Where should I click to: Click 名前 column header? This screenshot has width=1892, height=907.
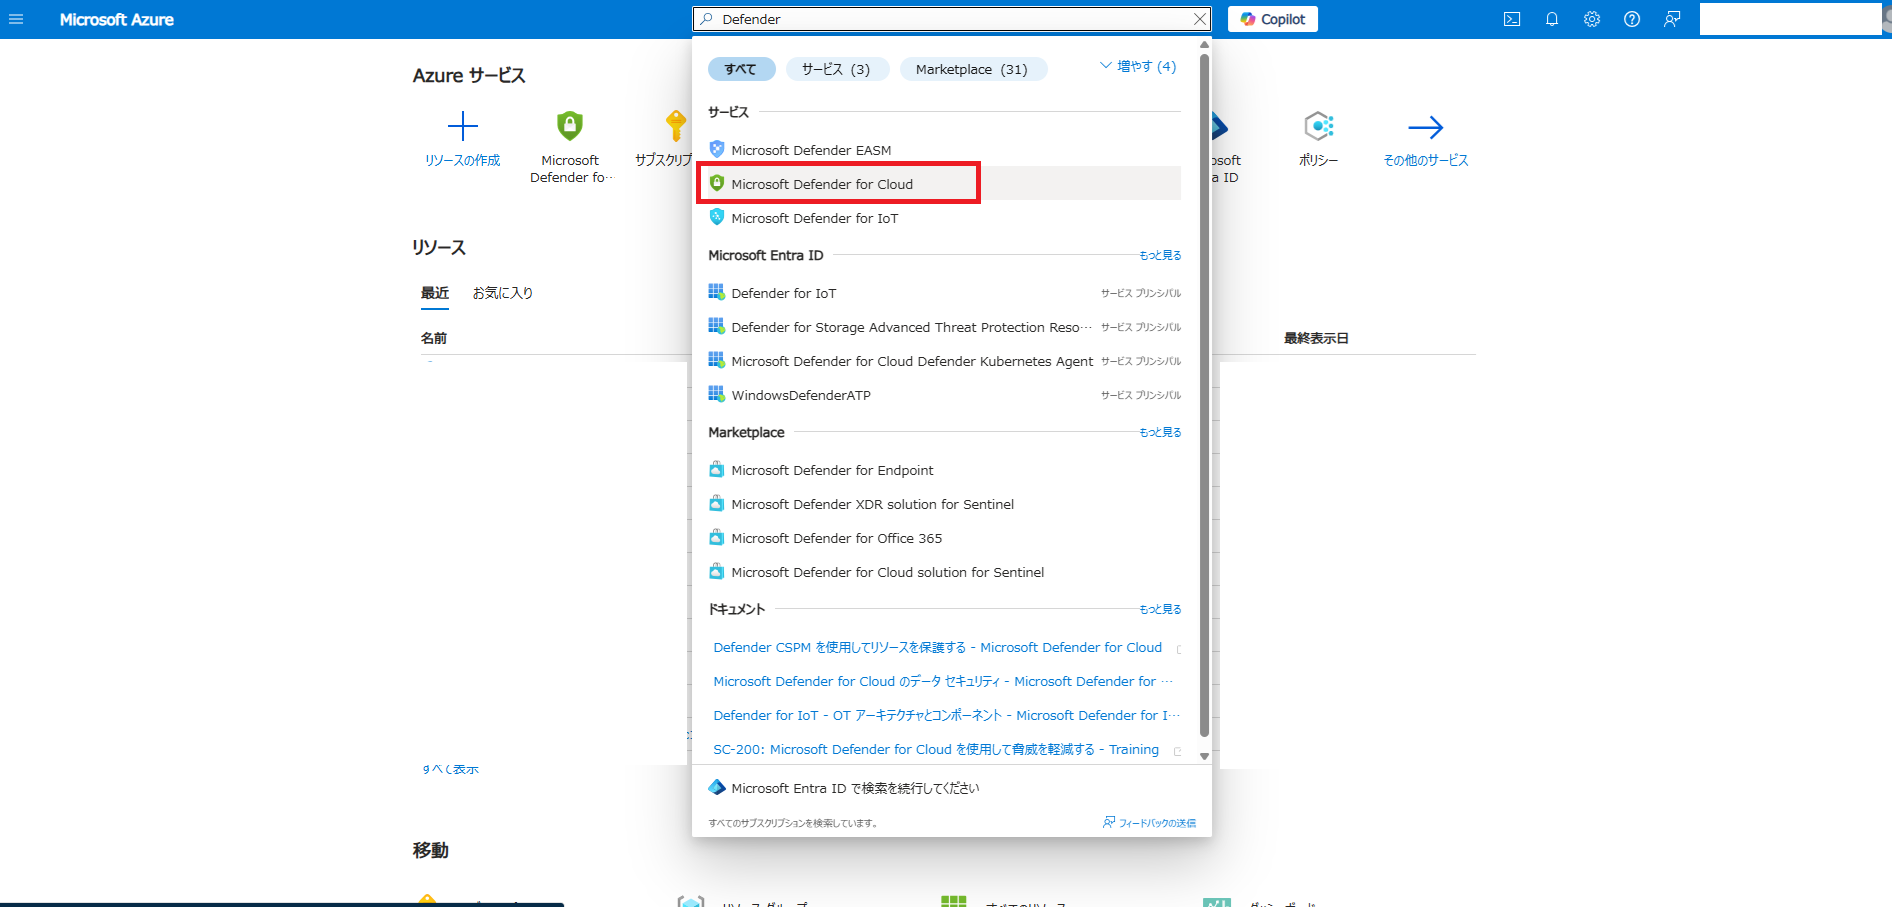coord(434,338)
